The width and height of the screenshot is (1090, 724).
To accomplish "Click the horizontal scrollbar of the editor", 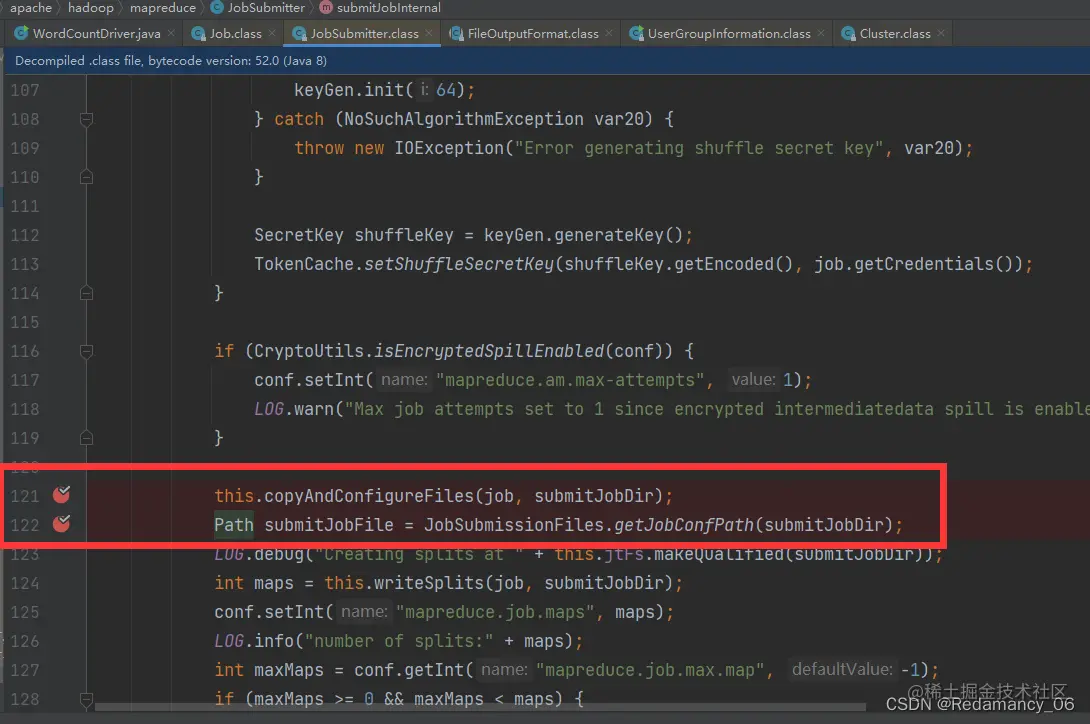I will coord(480,707).
